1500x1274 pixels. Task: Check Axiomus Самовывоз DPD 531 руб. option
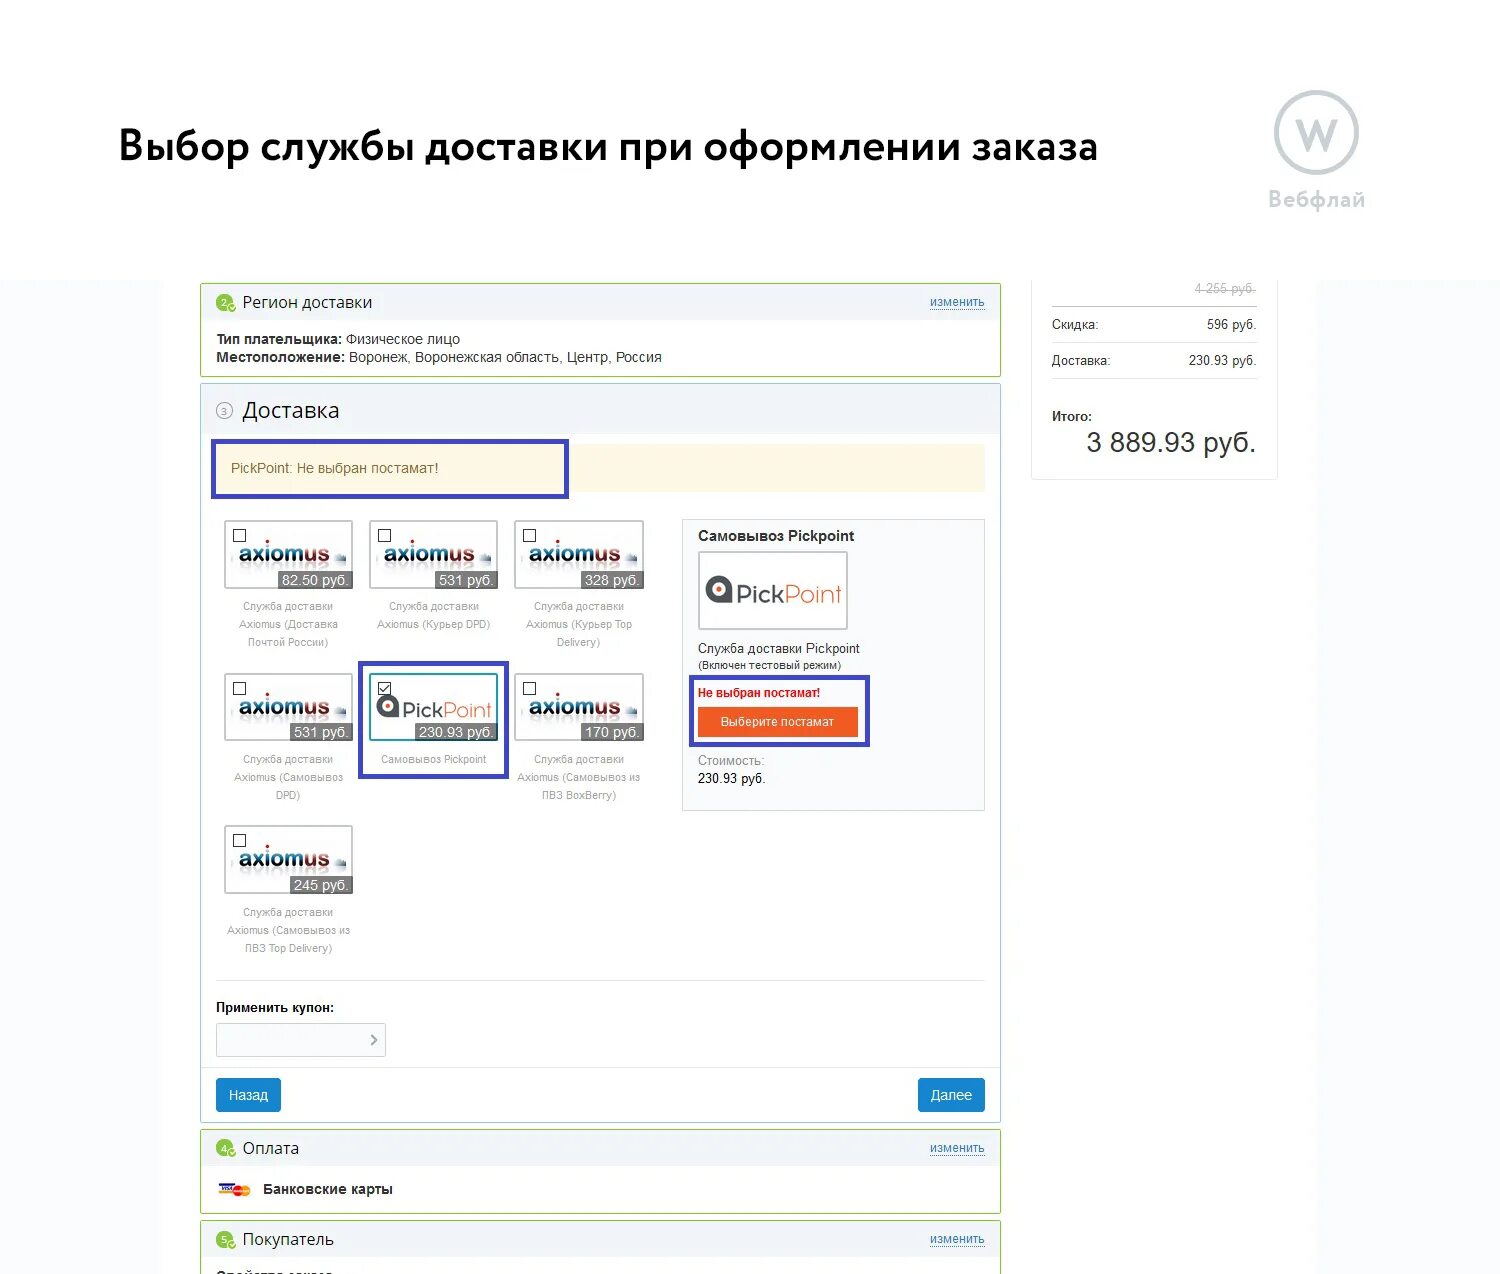240,689
